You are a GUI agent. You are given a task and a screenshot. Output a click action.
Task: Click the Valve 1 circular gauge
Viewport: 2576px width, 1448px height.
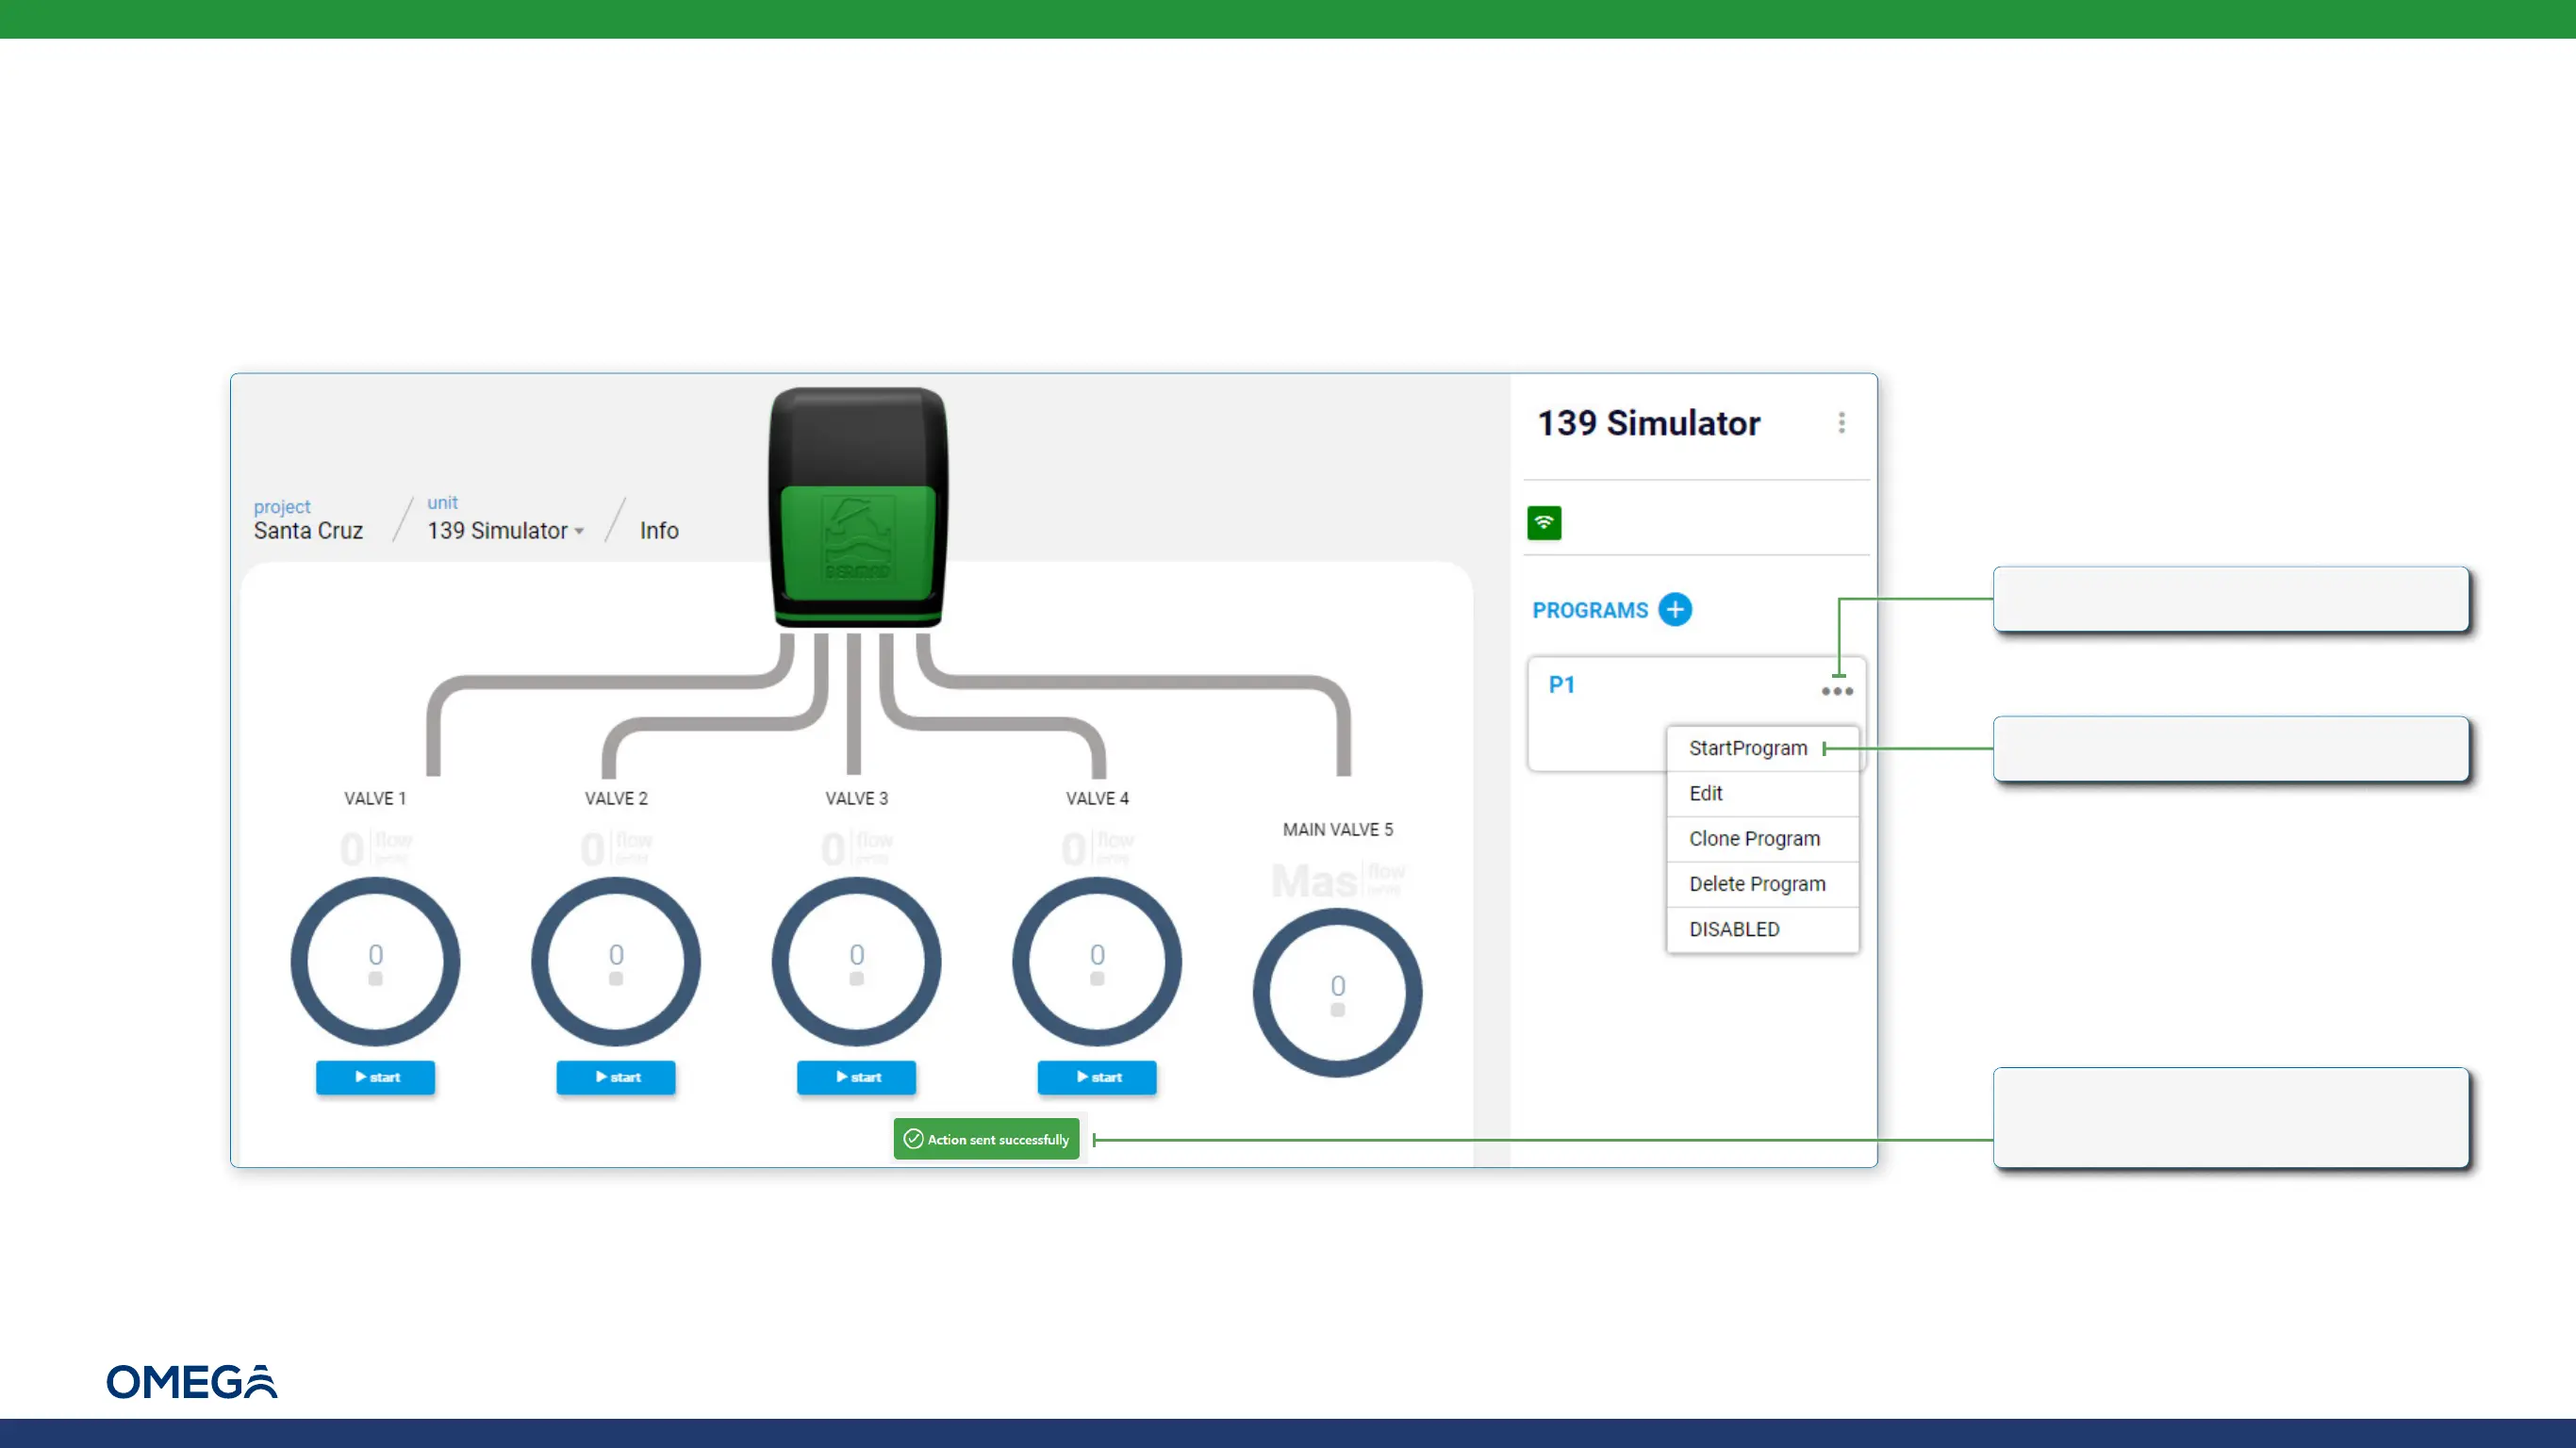point(375,961)
